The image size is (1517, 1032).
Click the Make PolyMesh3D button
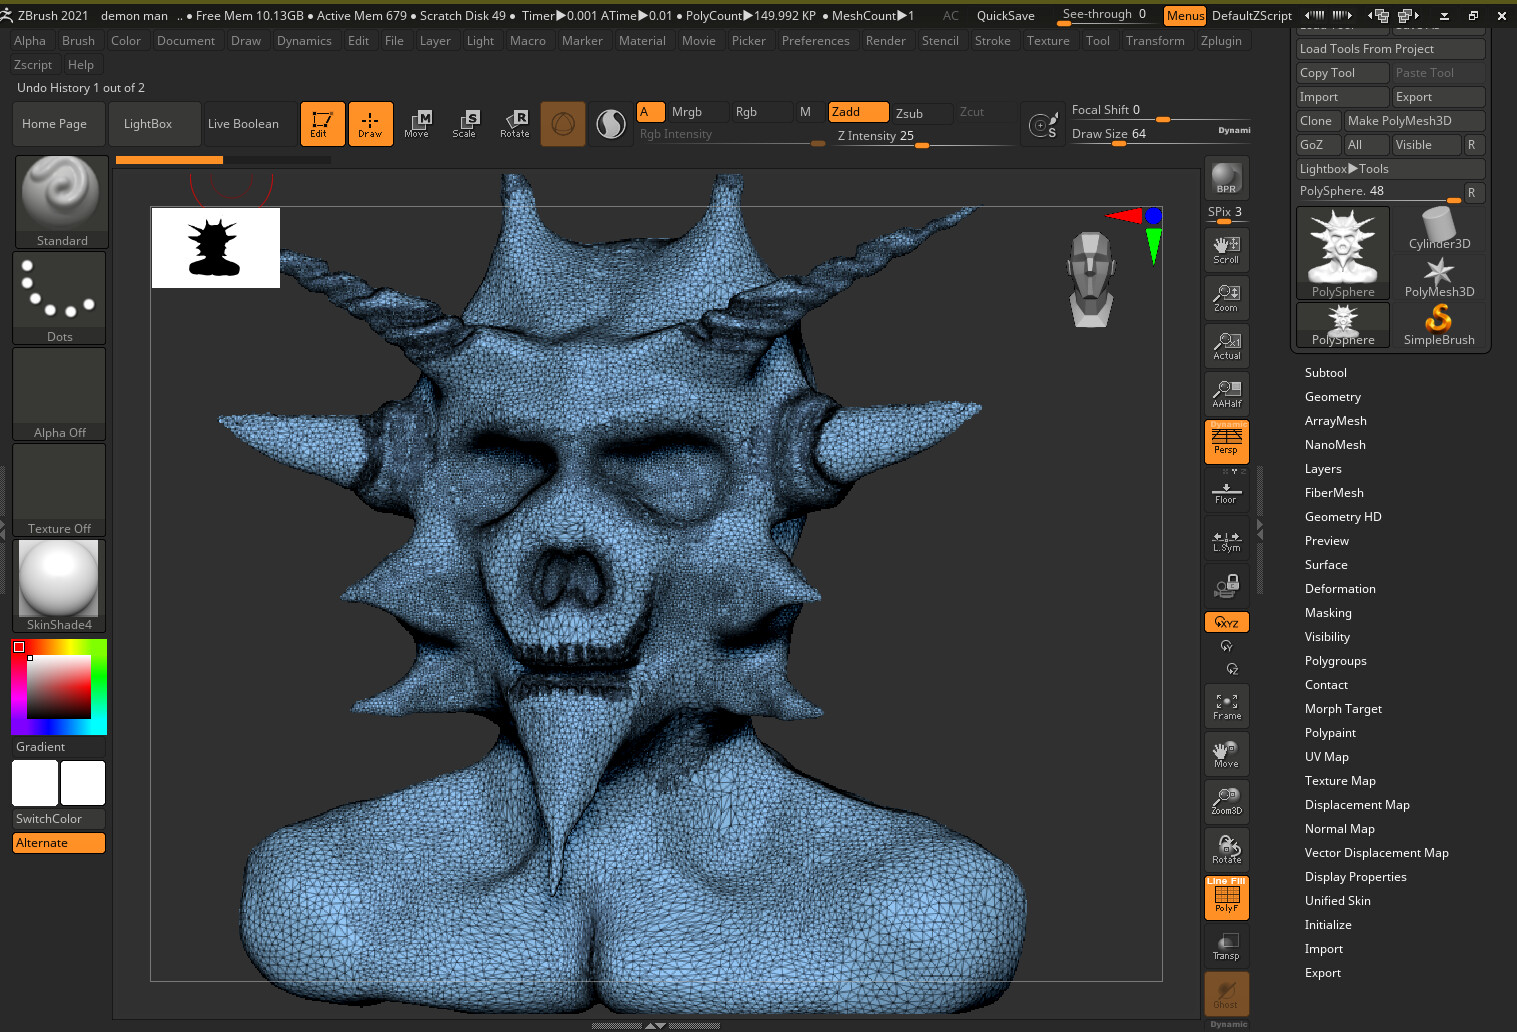click(x=1414, y=120)
